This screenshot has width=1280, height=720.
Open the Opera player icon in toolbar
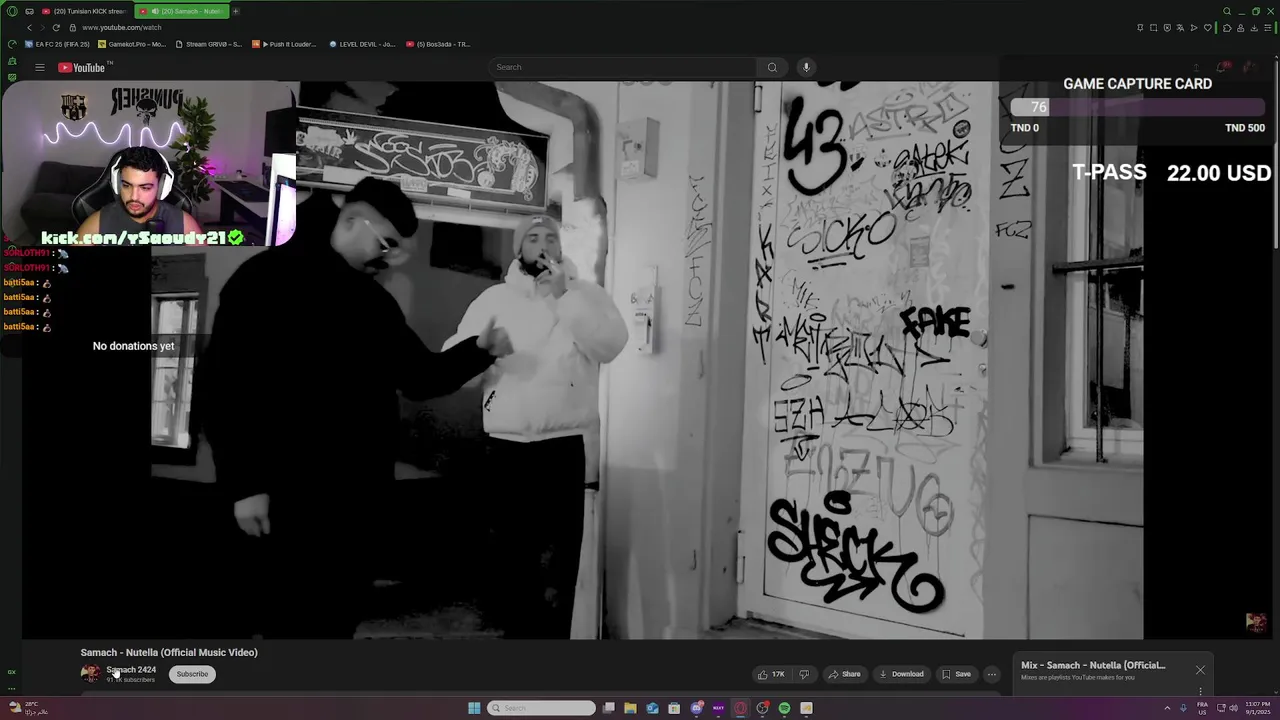click(x=1194, y=28)
